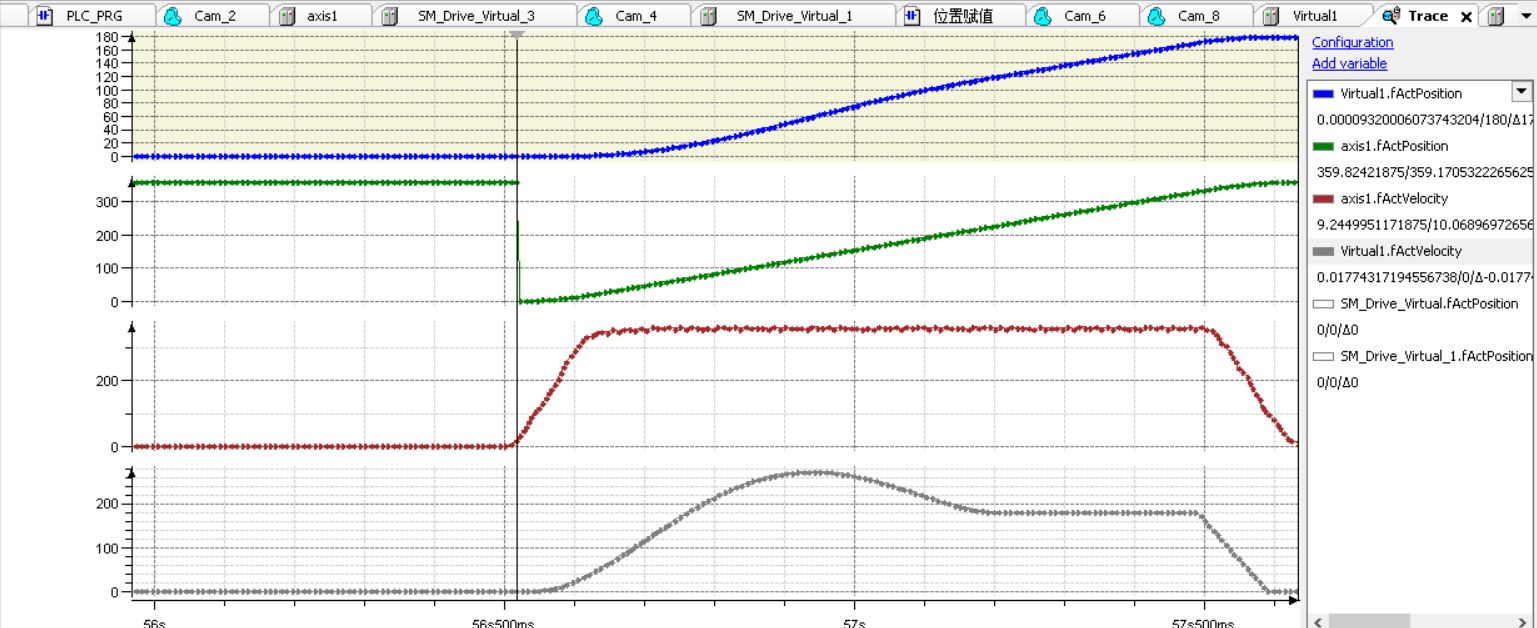Click the 0/0/Δ0 value under SM_Drive_Virtual_1.fActPosition
The width and height of the screenshot is (1537, 628).
(1337, 382)
